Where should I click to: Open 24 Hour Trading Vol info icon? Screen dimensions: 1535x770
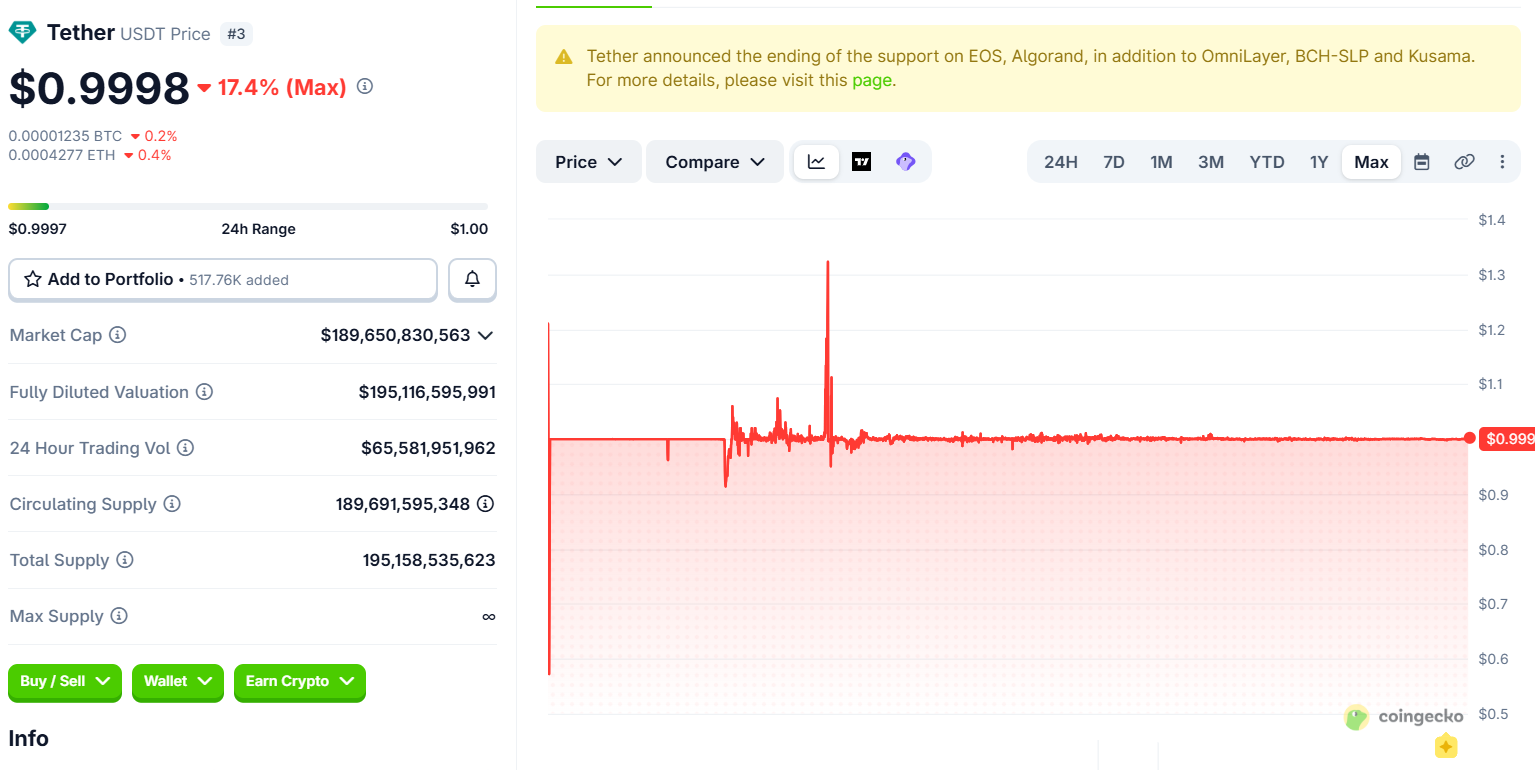coord(186,448)
